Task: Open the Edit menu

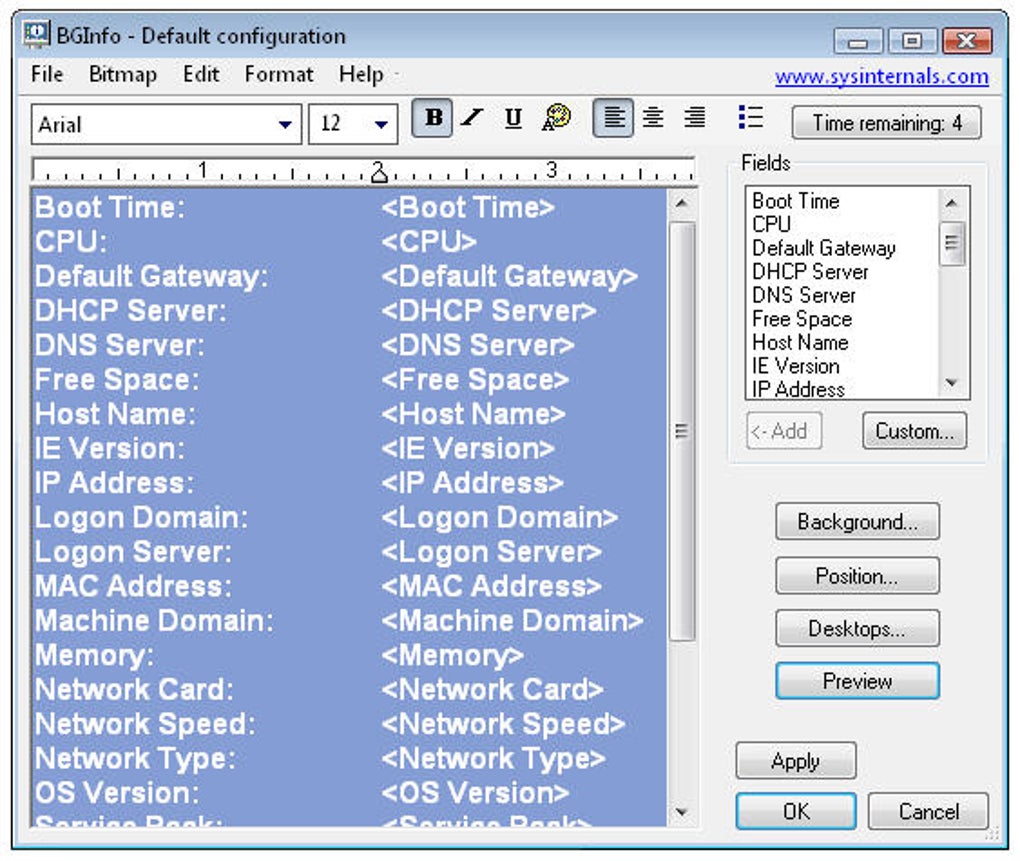Action: click(200, 74)
